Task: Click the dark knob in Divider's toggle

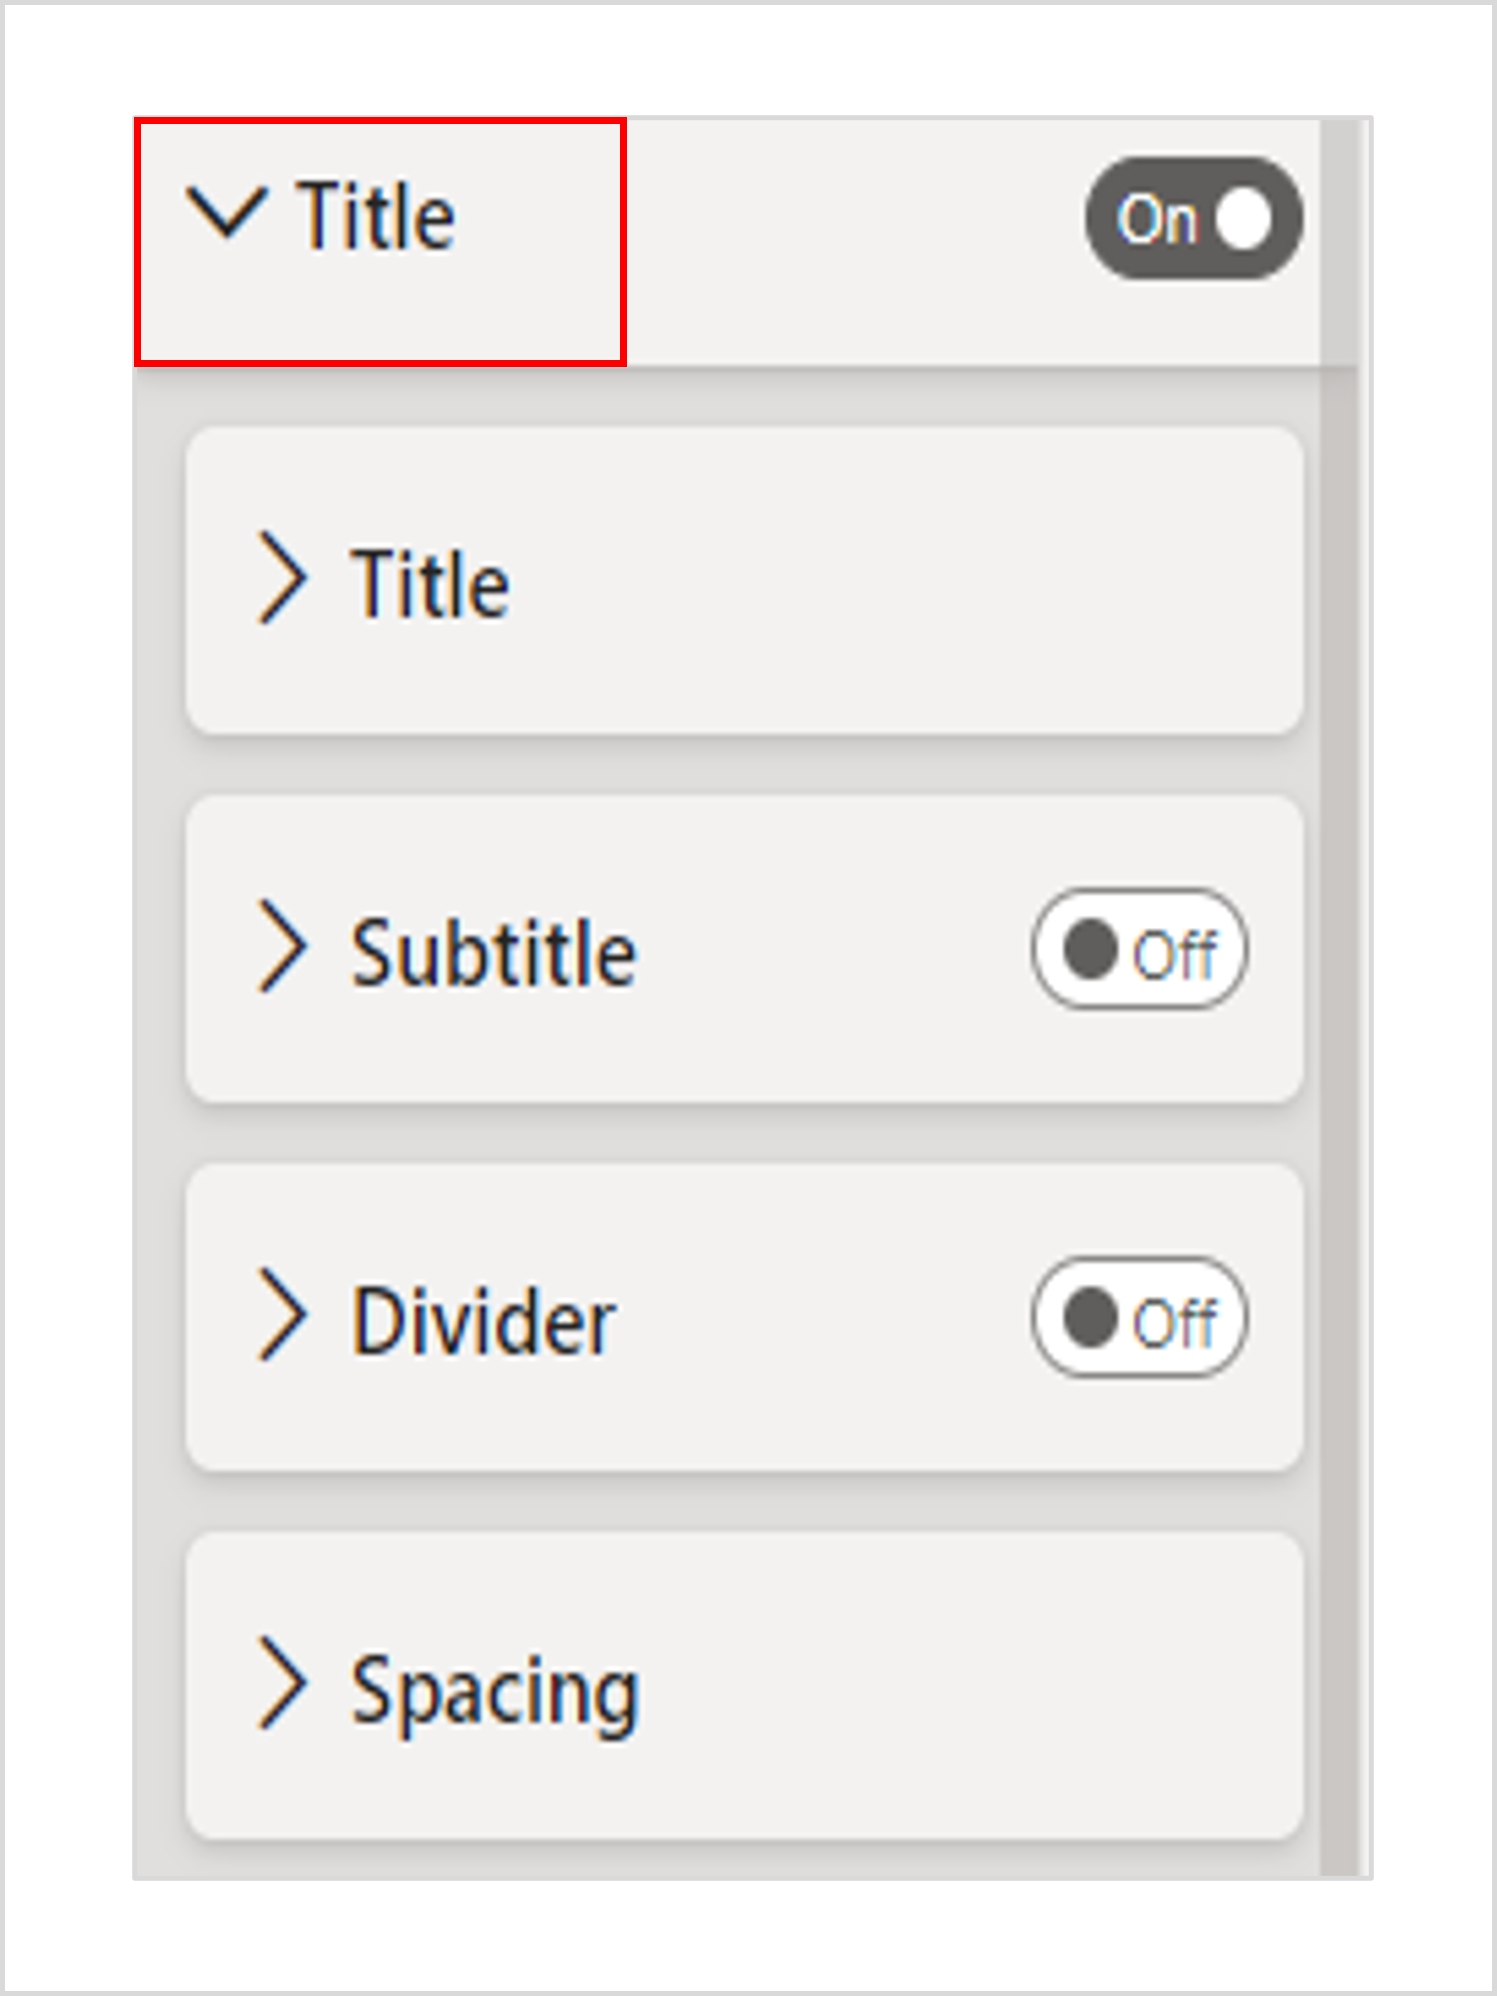Action: click(1090, 1317)
